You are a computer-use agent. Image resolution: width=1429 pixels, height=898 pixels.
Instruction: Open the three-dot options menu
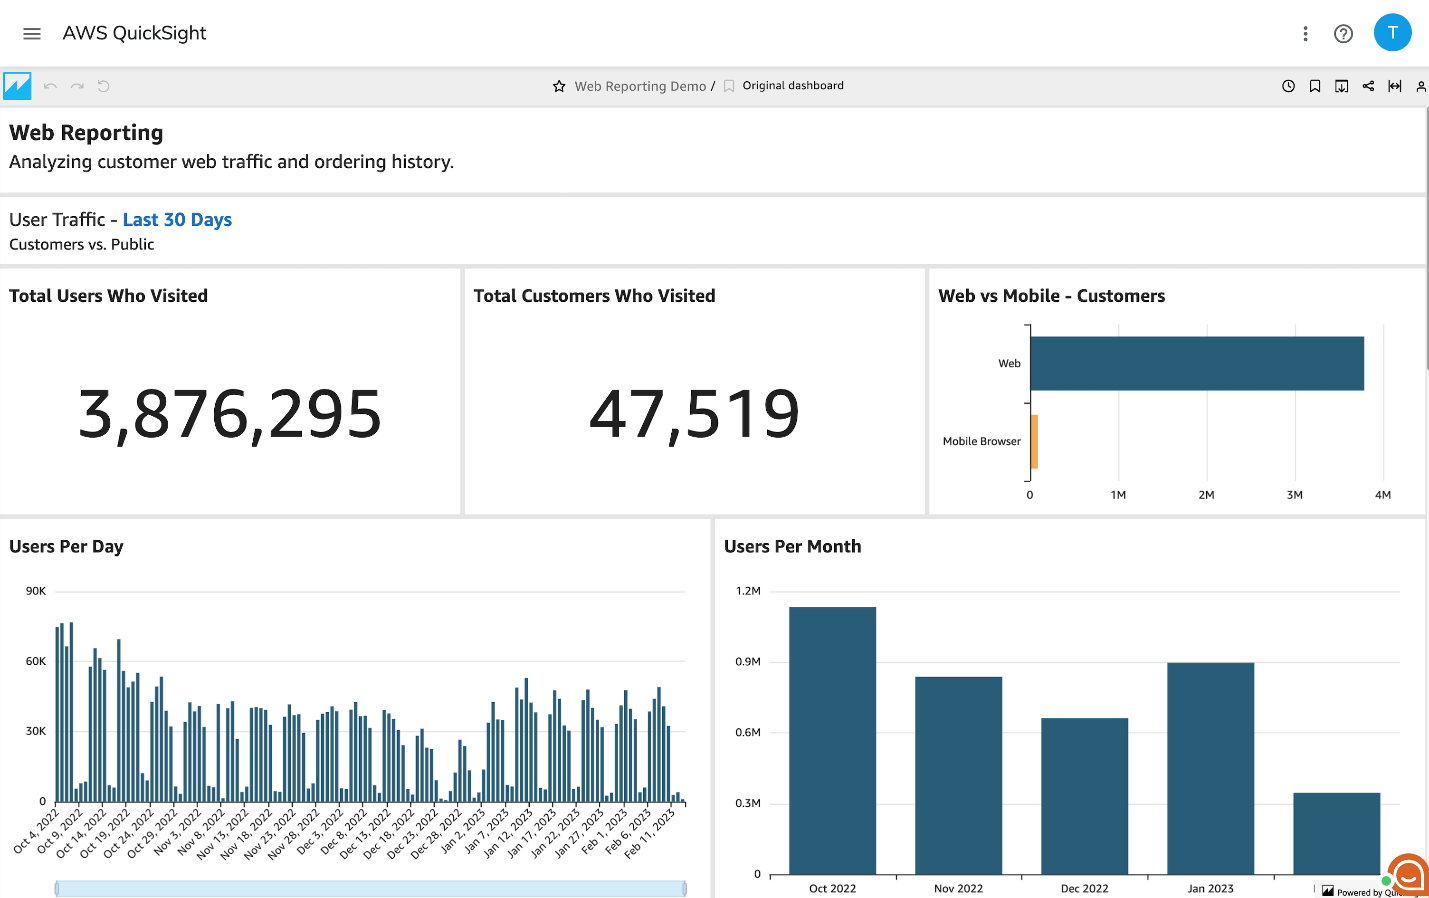(1305, 33)
